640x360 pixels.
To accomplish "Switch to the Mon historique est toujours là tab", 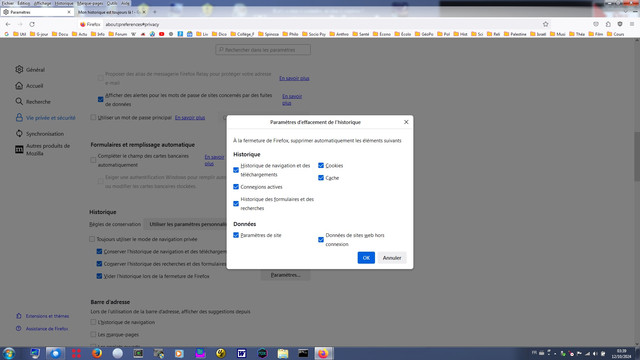I will click(111, 12).
